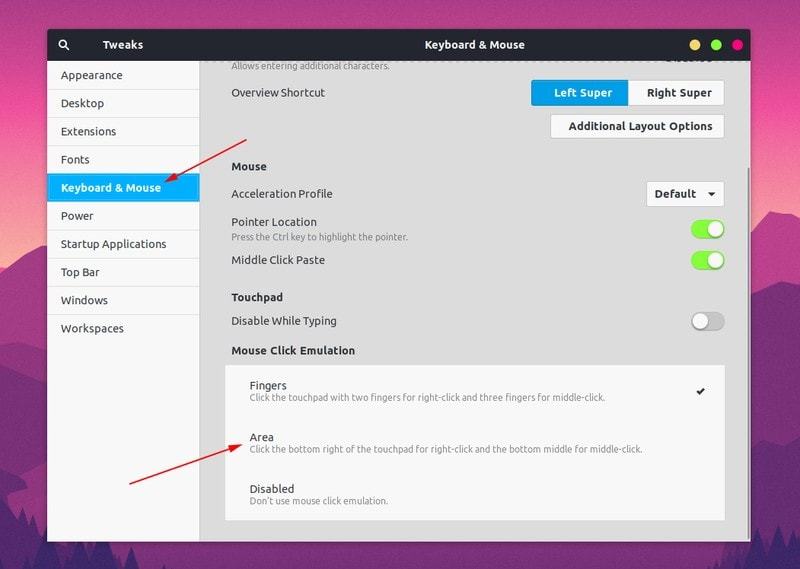Open Additional Layout Options
The image size is (800, 569).
click(639, 126)
